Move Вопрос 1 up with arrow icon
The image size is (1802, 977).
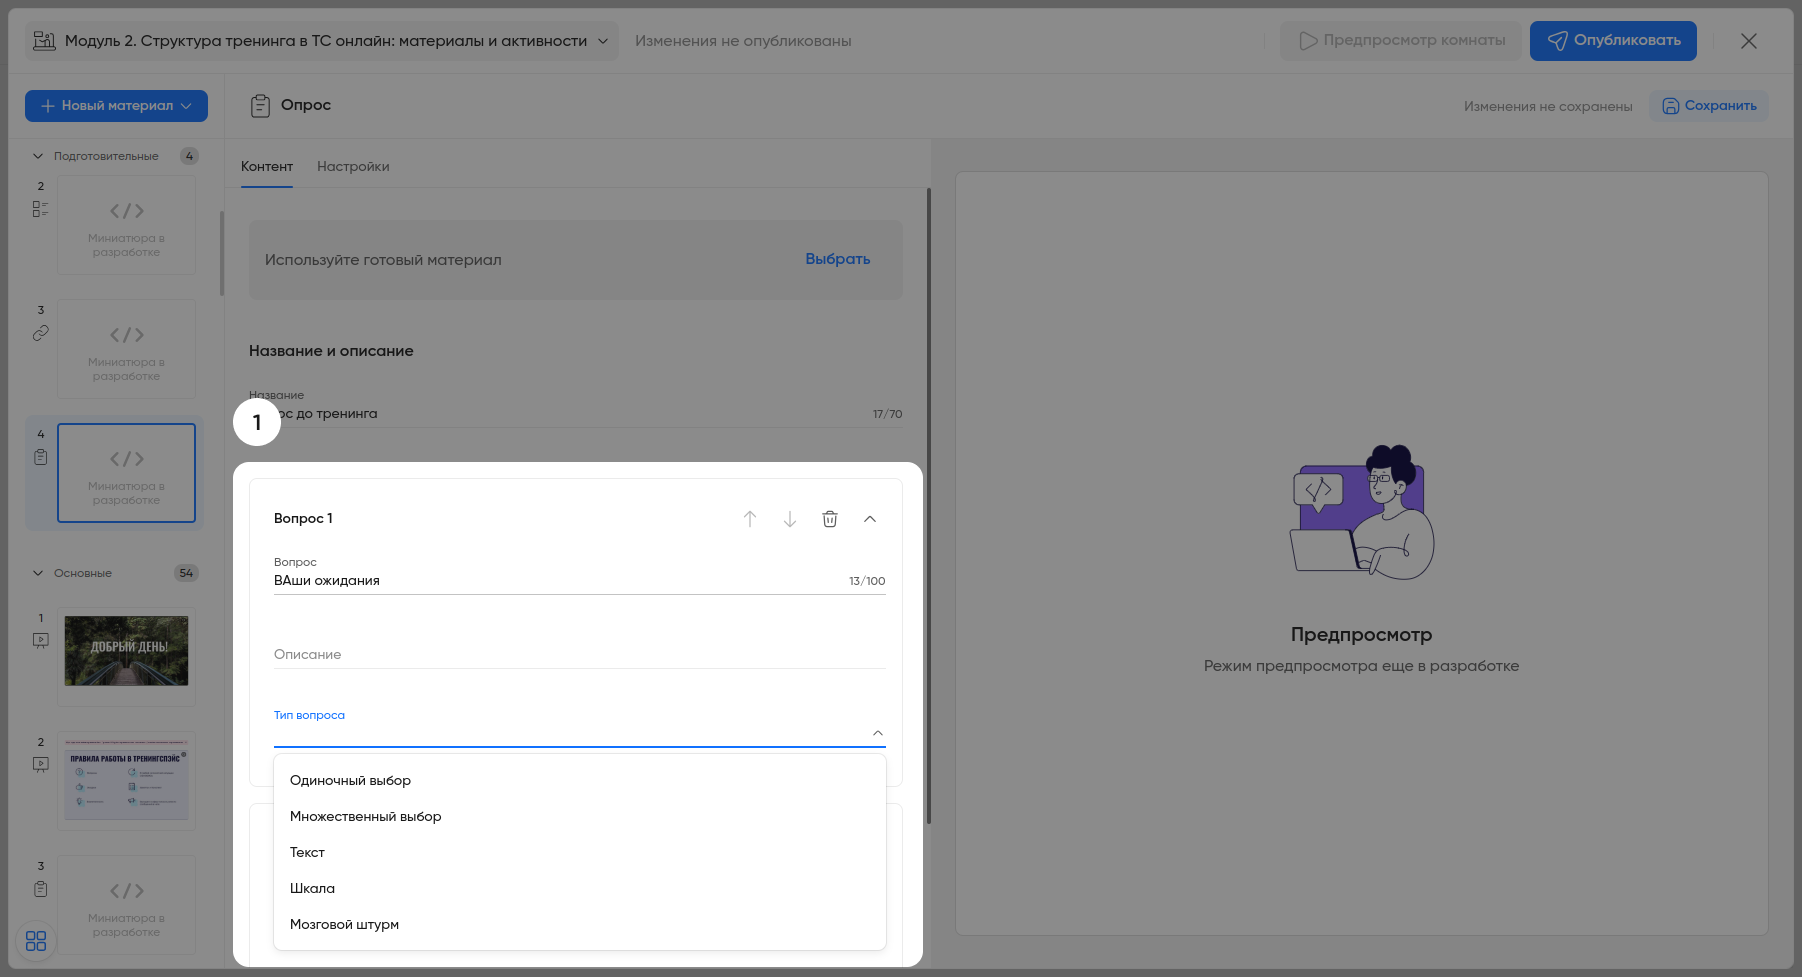(750, 519)
